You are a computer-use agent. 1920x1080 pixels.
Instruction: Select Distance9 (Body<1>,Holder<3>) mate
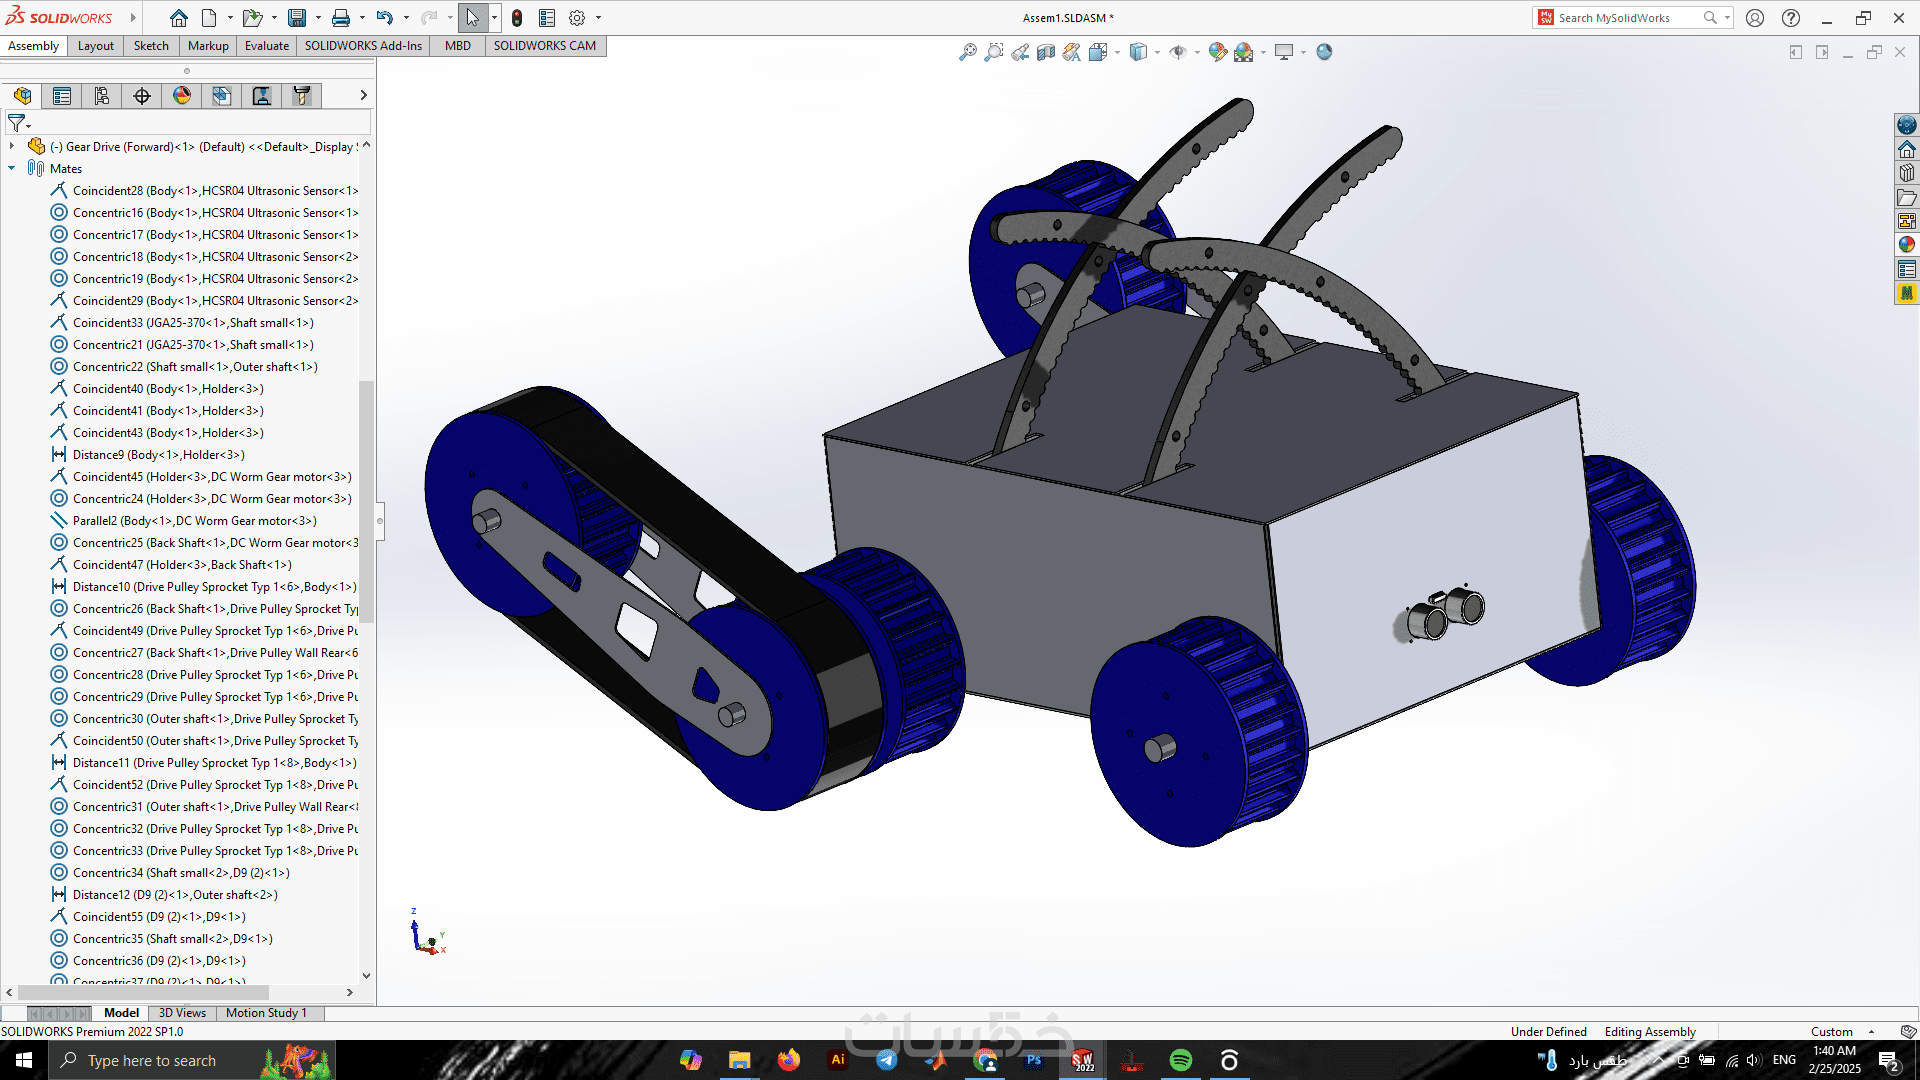click(158, 455)
